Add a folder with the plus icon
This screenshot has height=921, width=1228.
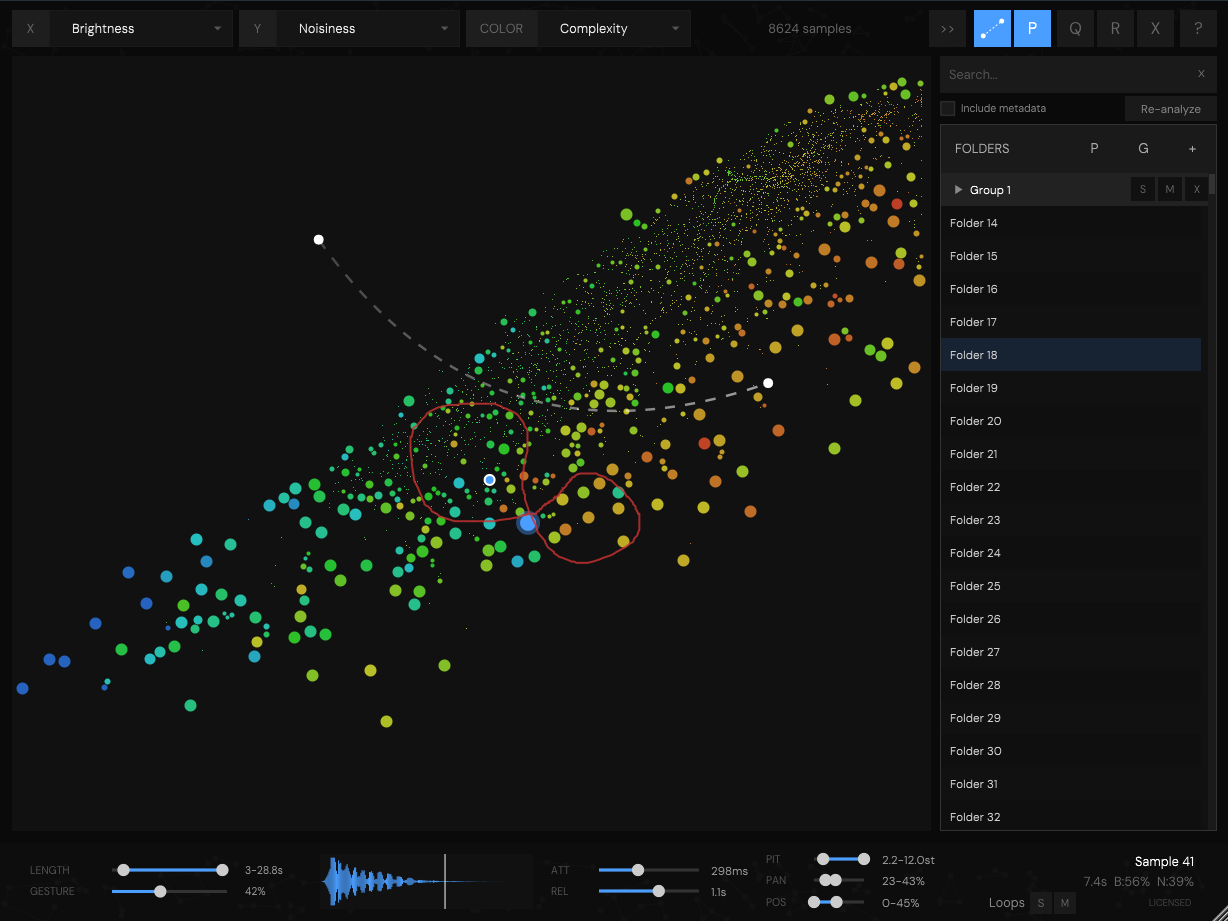click(x=1192, y=149)
